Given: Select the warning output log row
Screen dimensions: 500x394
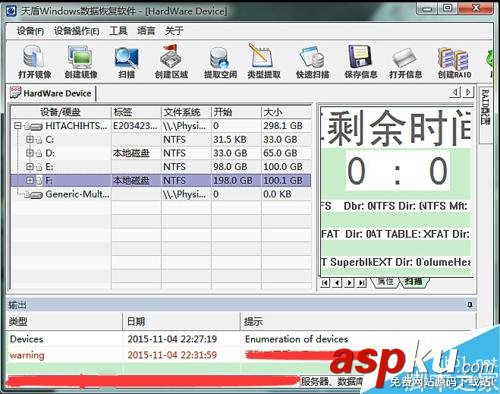Looking at the screenshot, I should 241,355.
